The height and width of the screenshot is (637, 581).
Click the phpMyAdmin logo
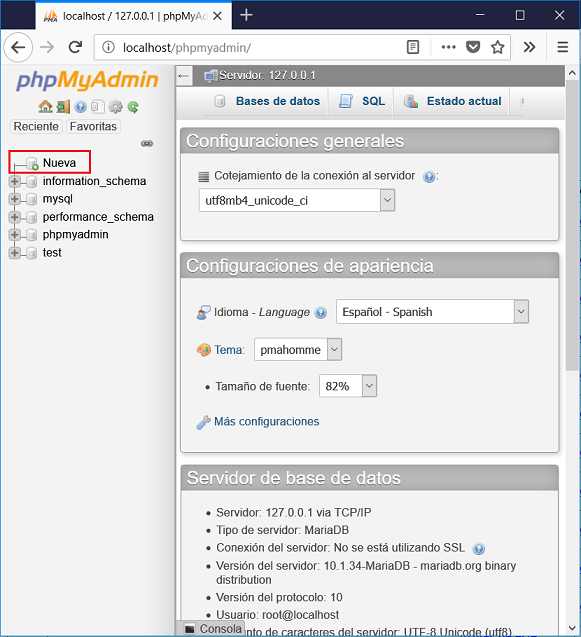coord(87,80)
